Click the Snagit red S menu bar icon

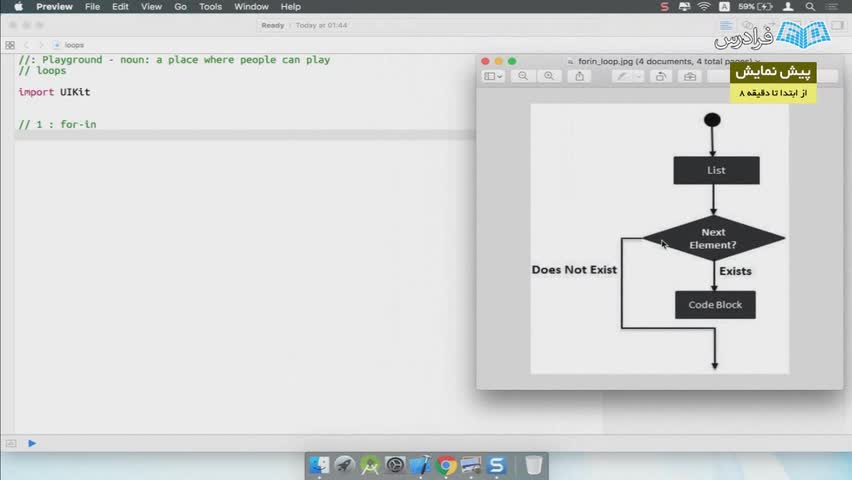(664, 7)
